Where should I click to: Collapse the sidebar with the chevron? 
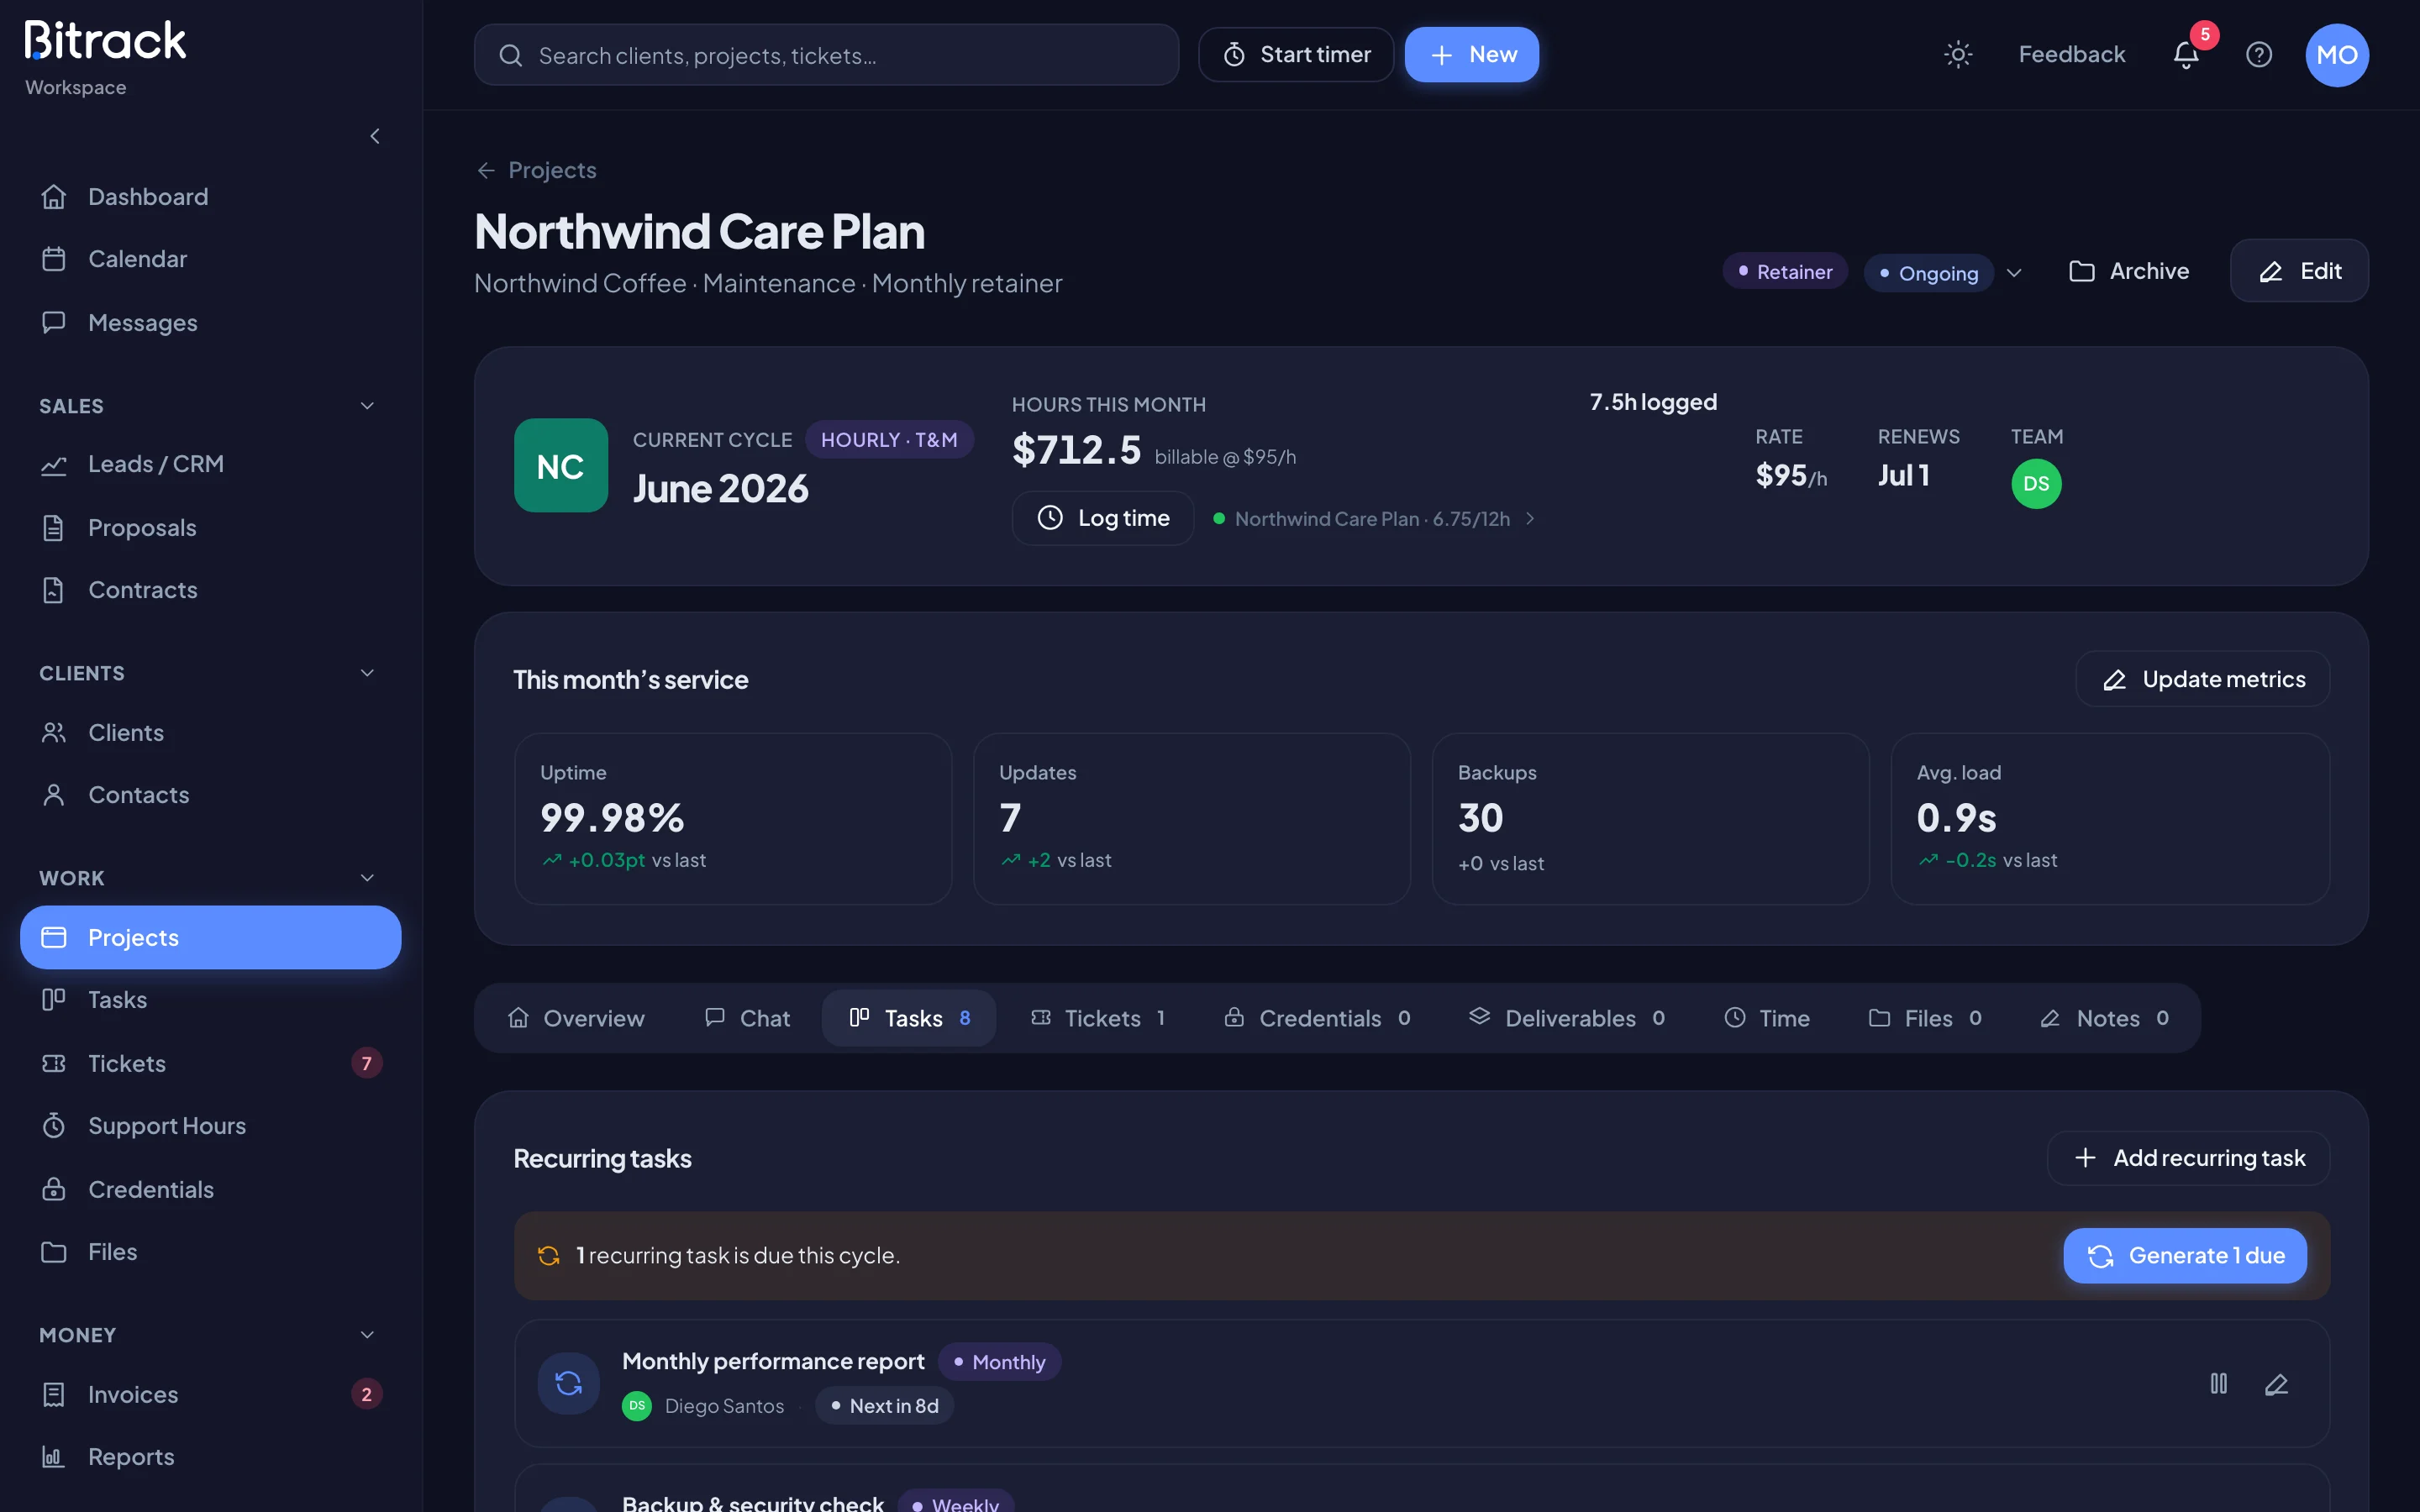click(x=375, y=136)
